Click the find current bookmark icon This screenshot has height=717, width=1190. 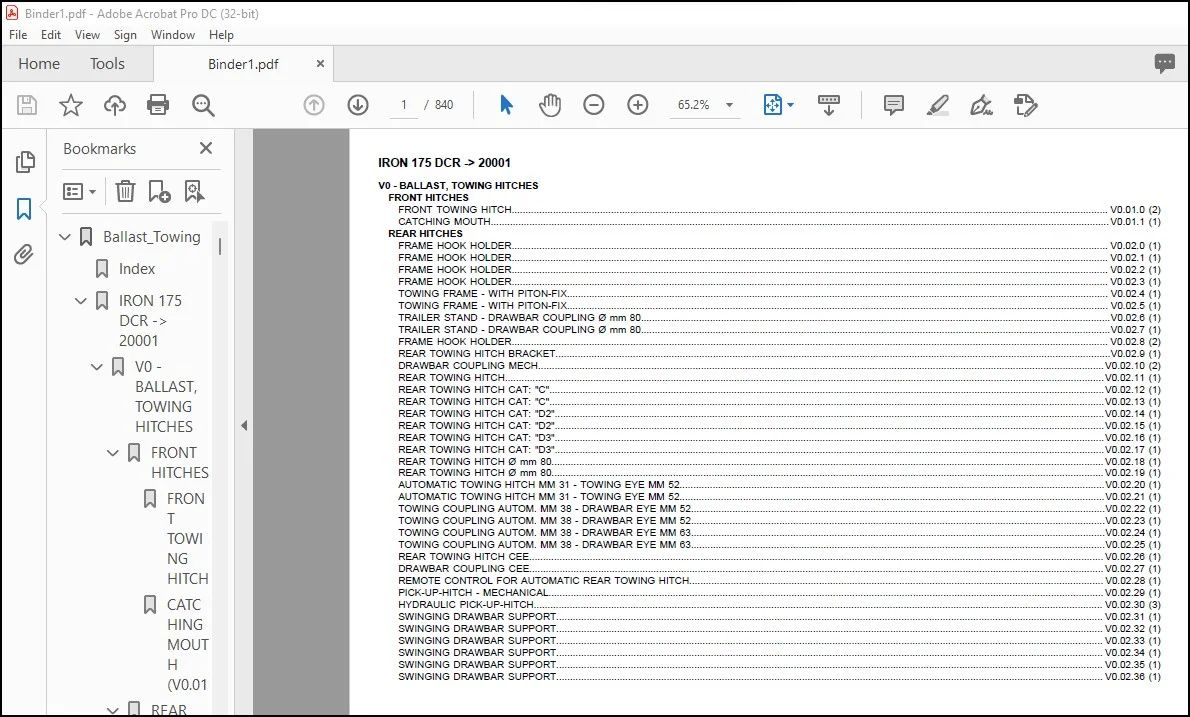pos(194,191)
